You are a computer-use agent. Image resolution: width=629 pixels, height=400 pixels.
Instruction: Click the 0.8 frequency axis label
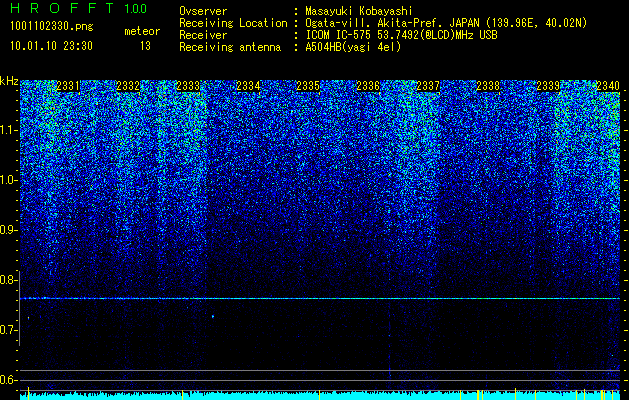pos(8,280)
